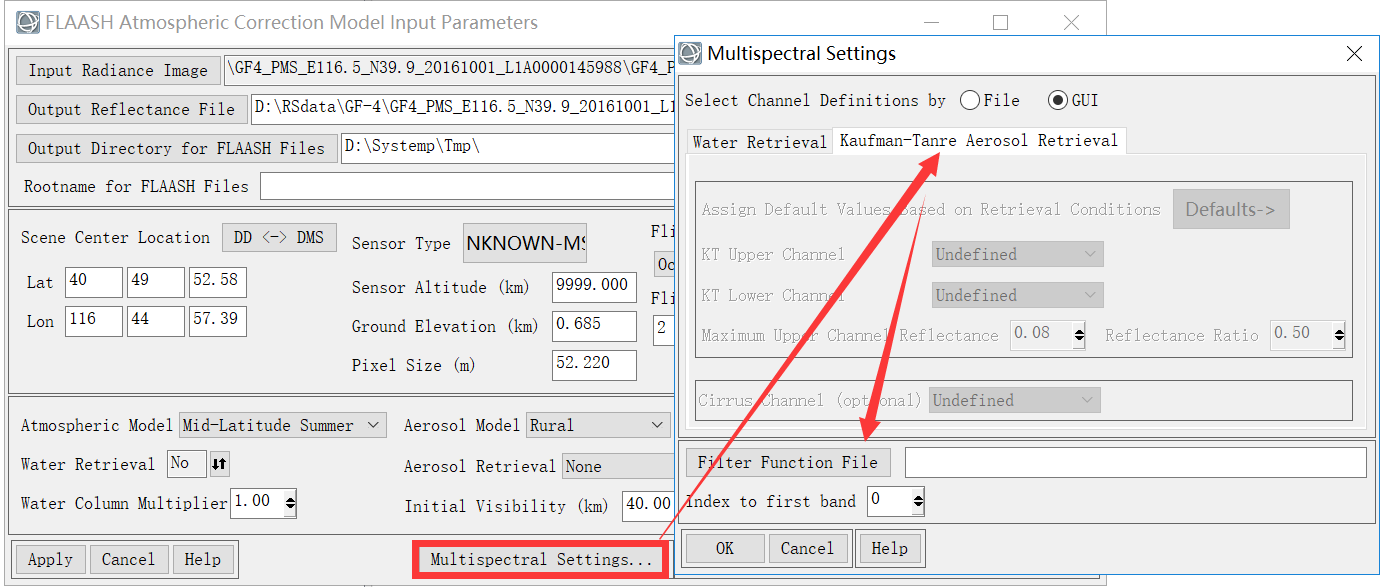This screenshot has height=587, width=1382.
Task: Close the Multispectral Settings window
Action: (x=1353, y=54)
